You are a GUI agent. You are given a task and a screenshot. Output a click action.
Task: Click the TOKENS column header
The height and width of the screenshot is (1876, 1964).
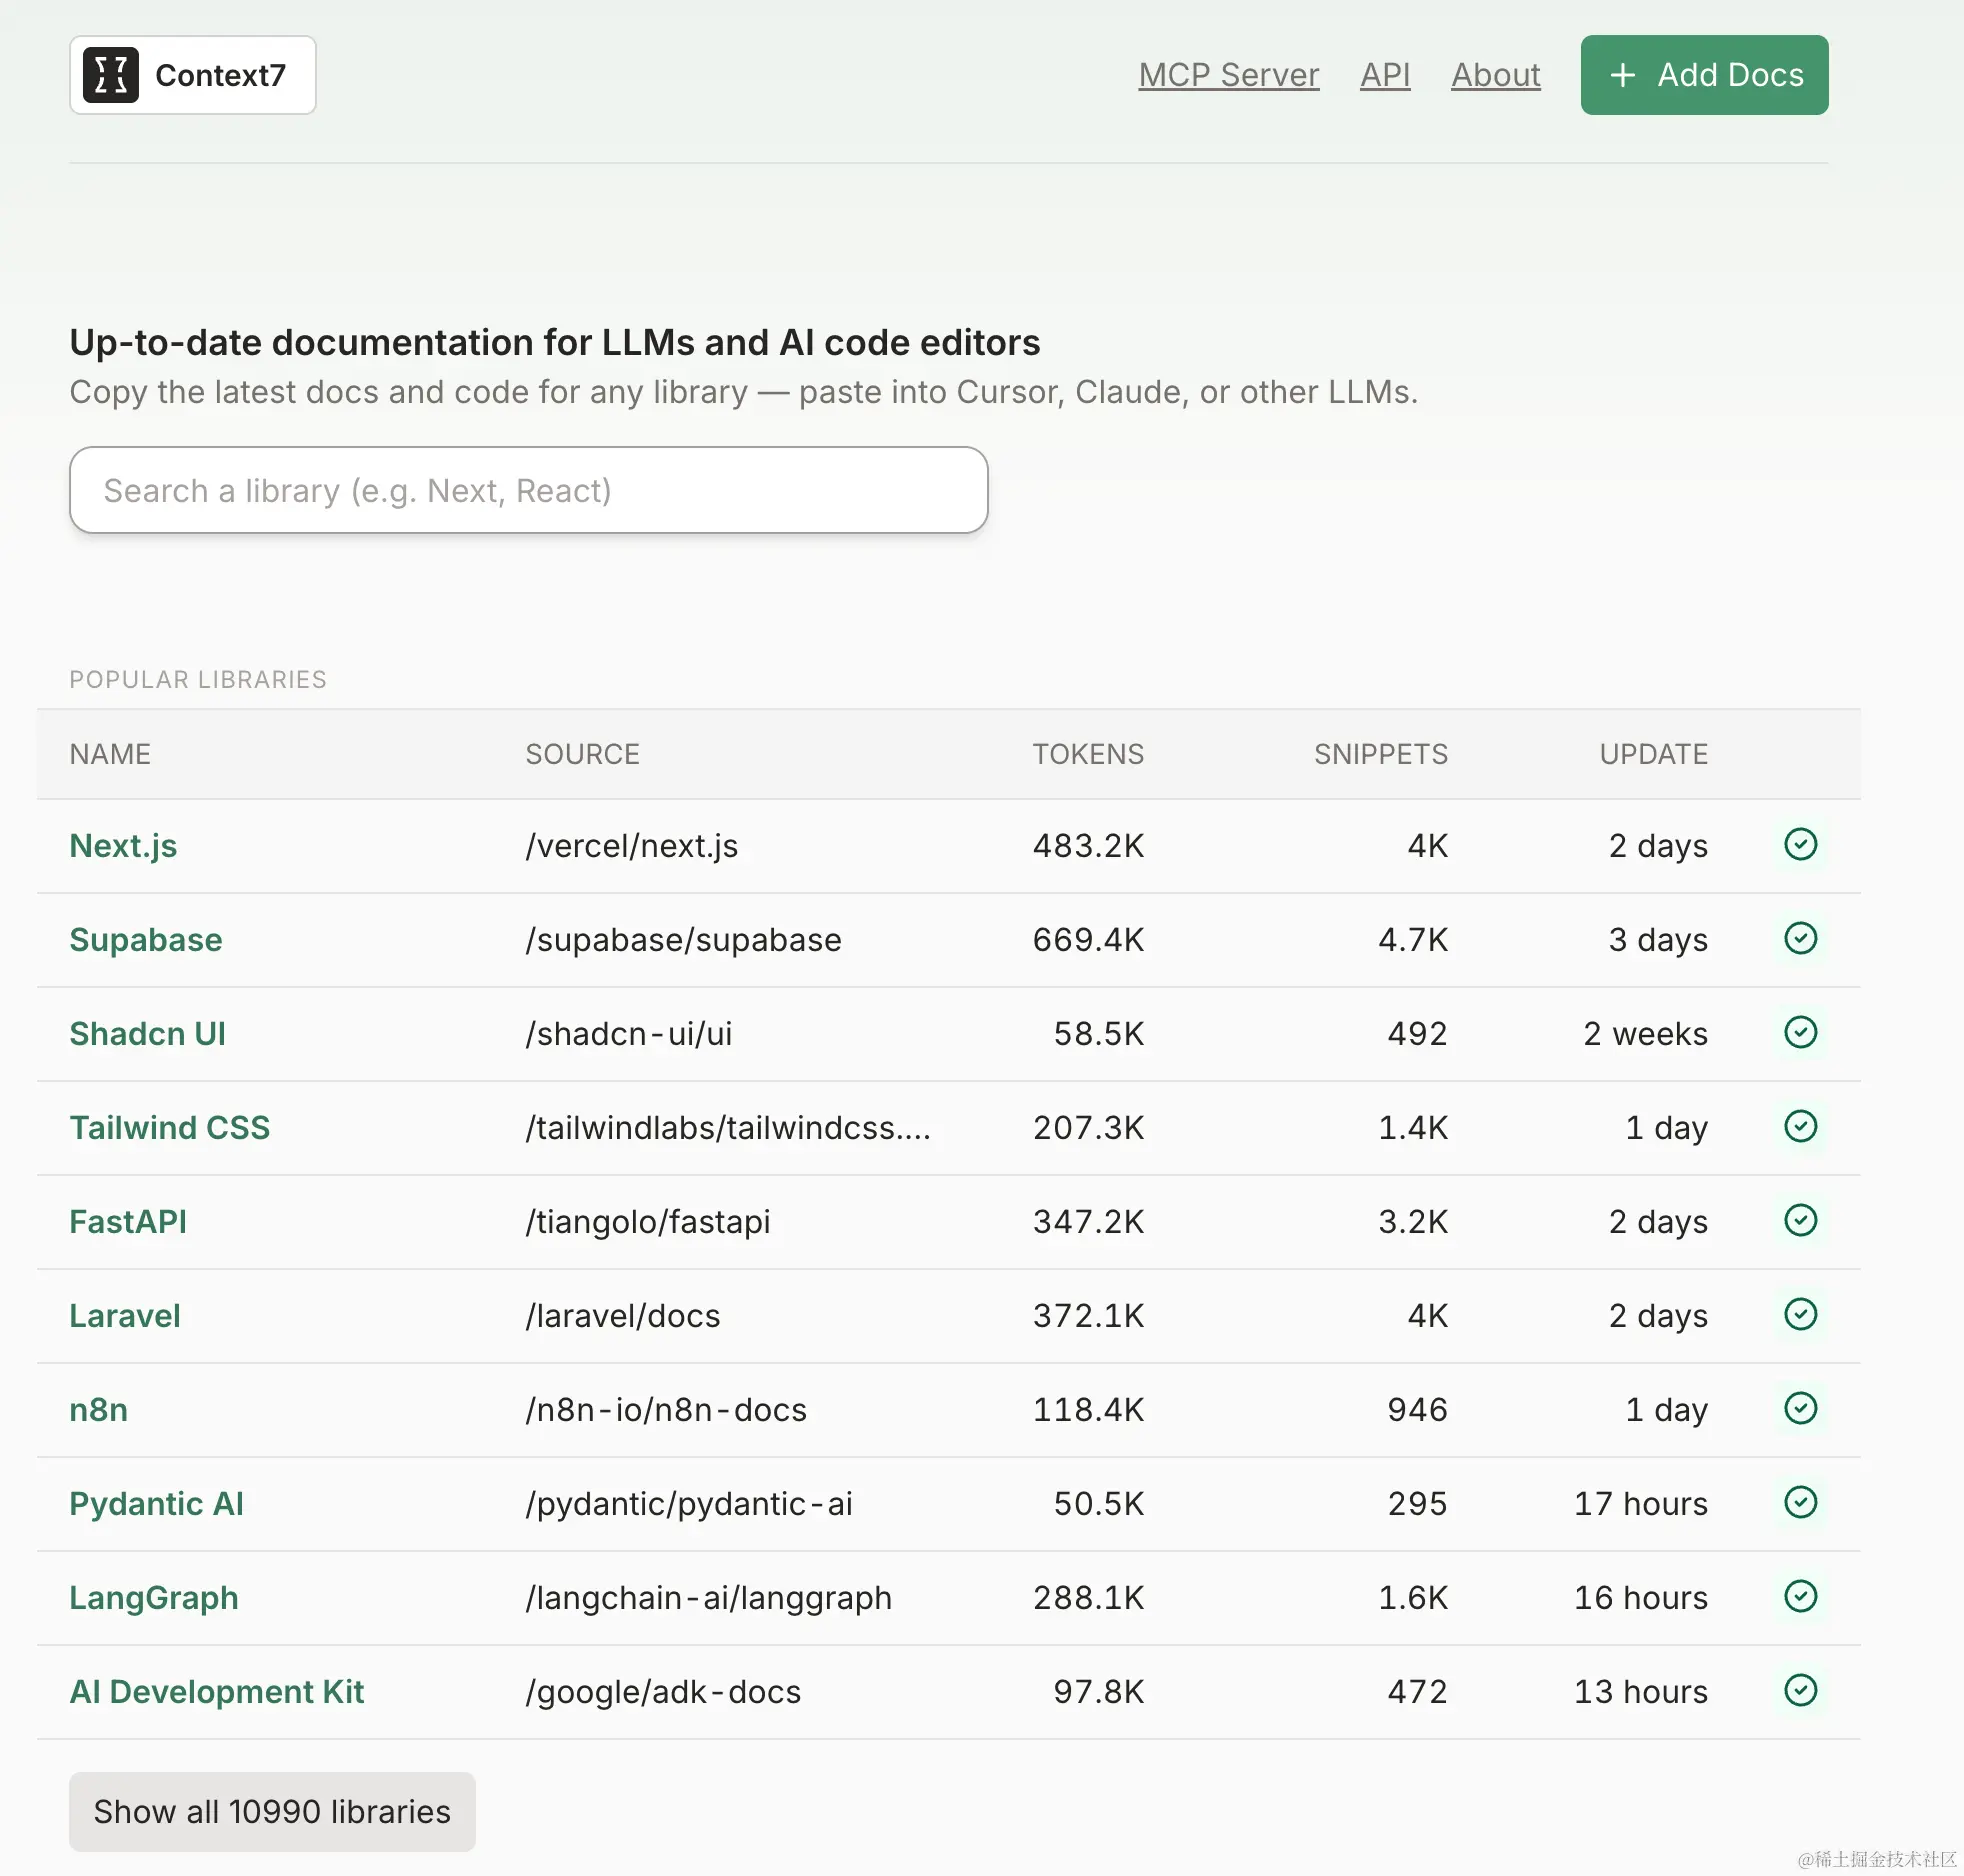pyautogui.click(x=1088, y=754)
